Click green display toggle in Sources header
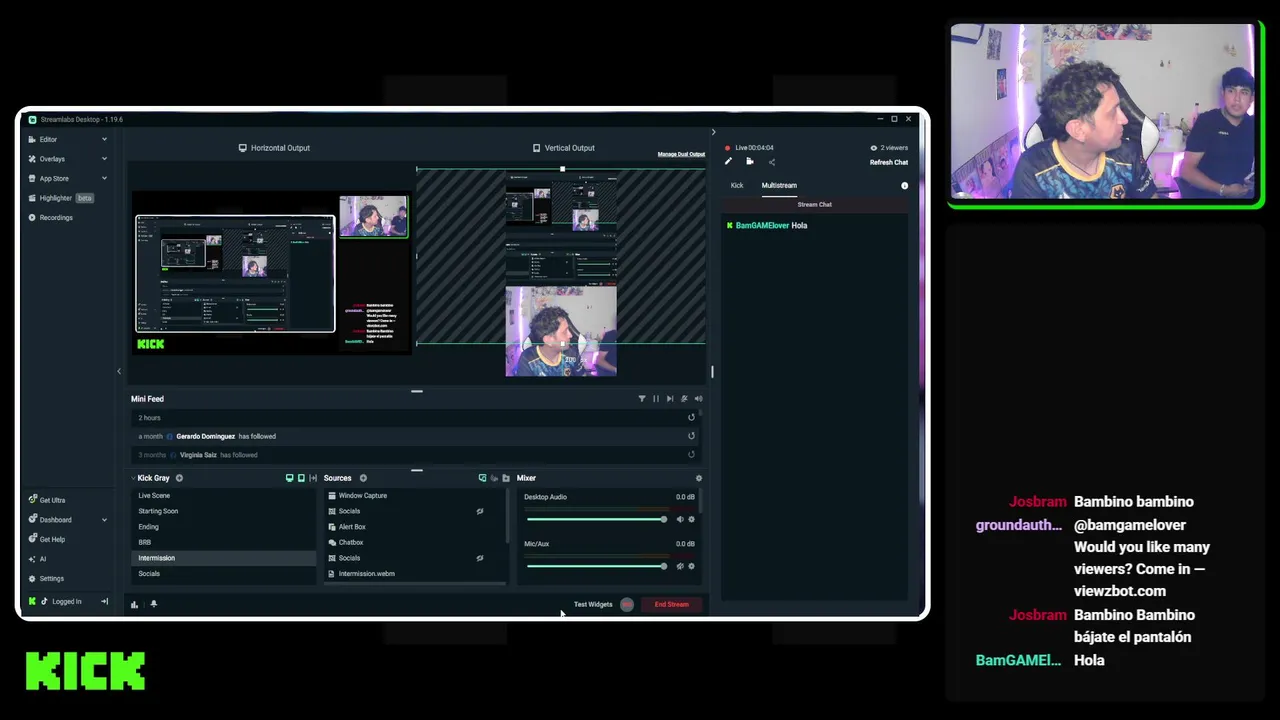The image size is (1280, 720). tap(482, 478)
